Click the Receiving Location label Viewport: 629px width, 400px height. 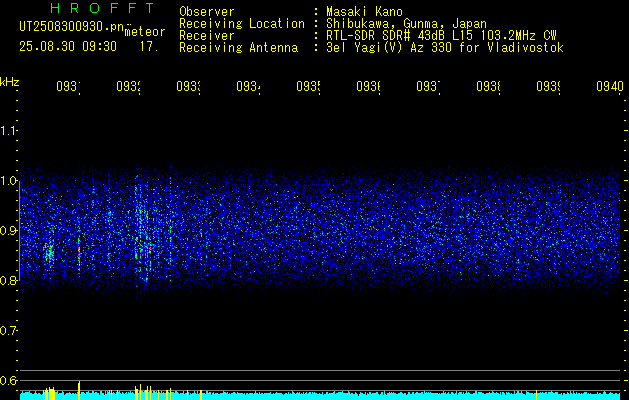click(x=242, y=24)
